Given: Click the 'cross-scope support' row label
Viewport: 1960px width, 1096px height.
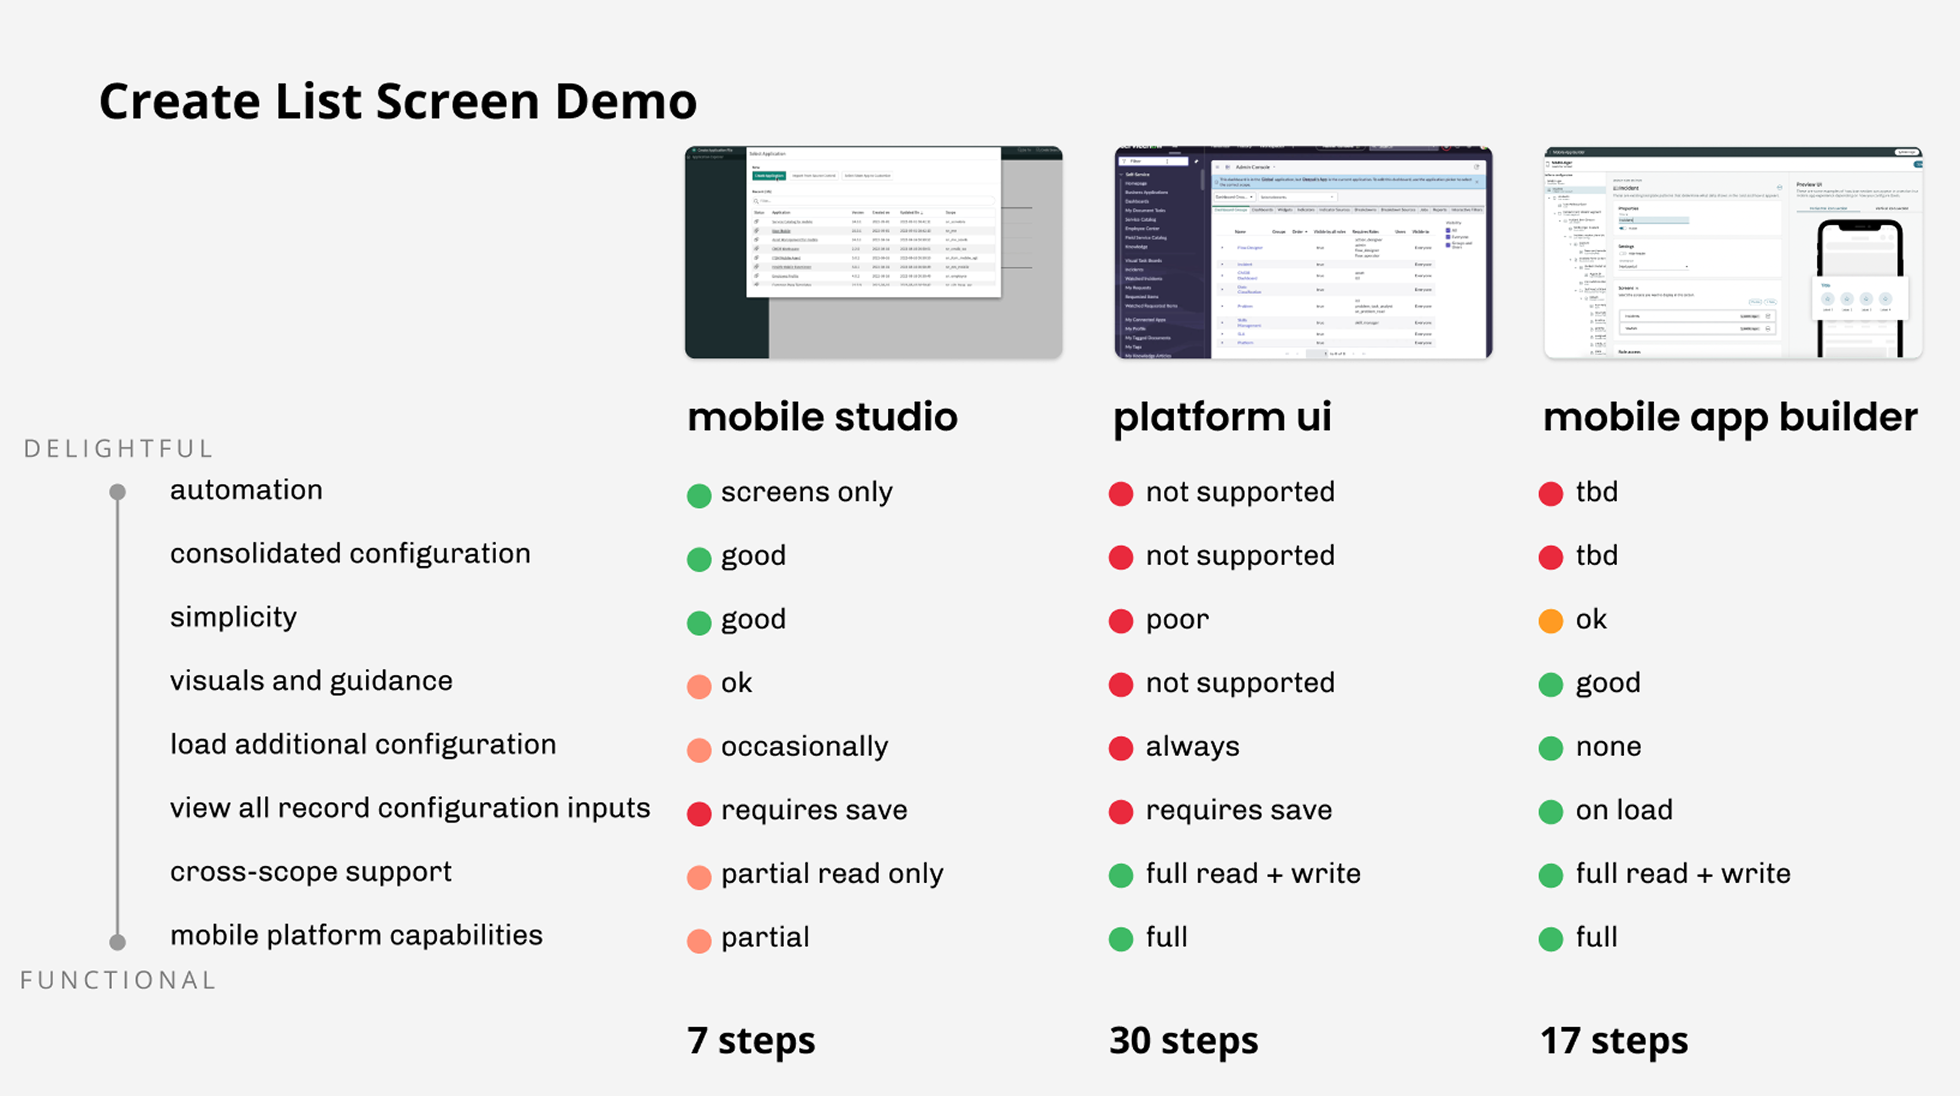Looking at the screenshot, I should pyautogui.click(x=311, y=872).
